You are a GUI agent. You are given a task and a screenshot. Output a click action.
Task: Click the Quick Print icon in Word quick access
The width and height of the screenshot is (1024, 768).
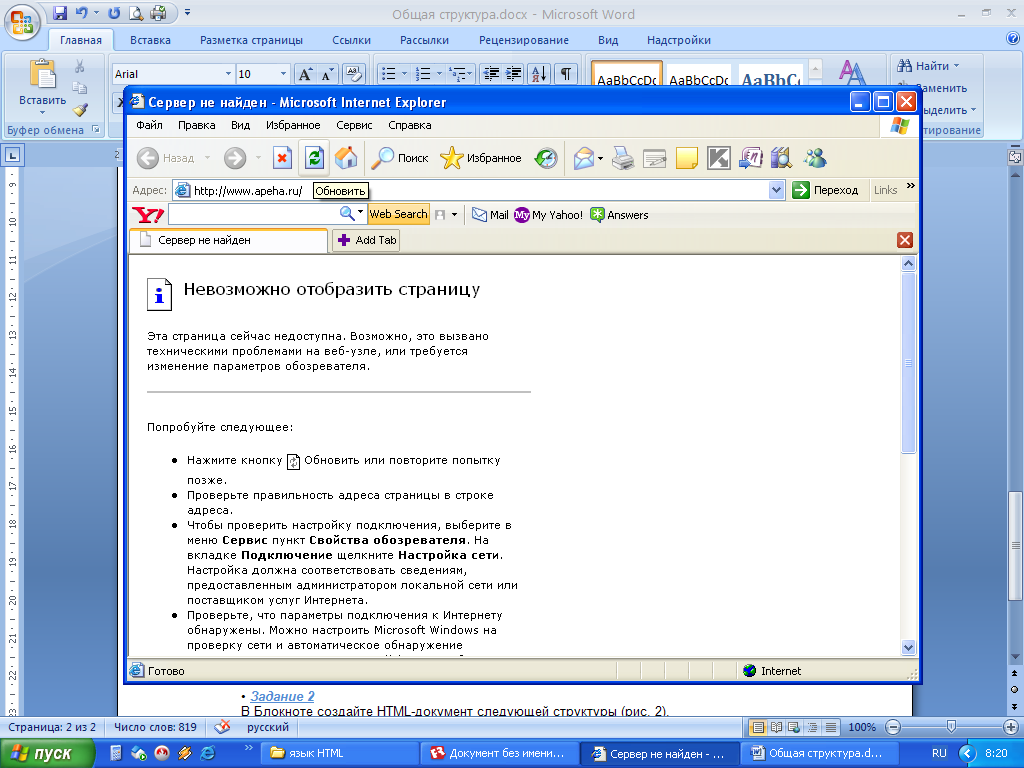[x=158, y=12]
